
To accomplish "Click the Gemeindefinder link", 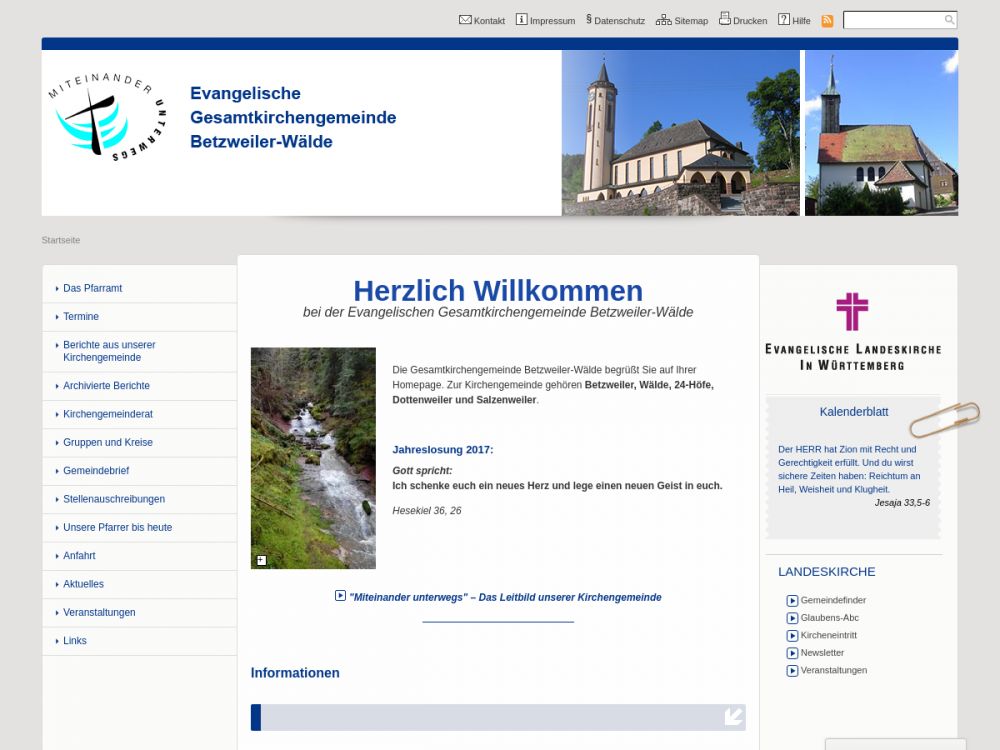I will (x=832, y=600).
